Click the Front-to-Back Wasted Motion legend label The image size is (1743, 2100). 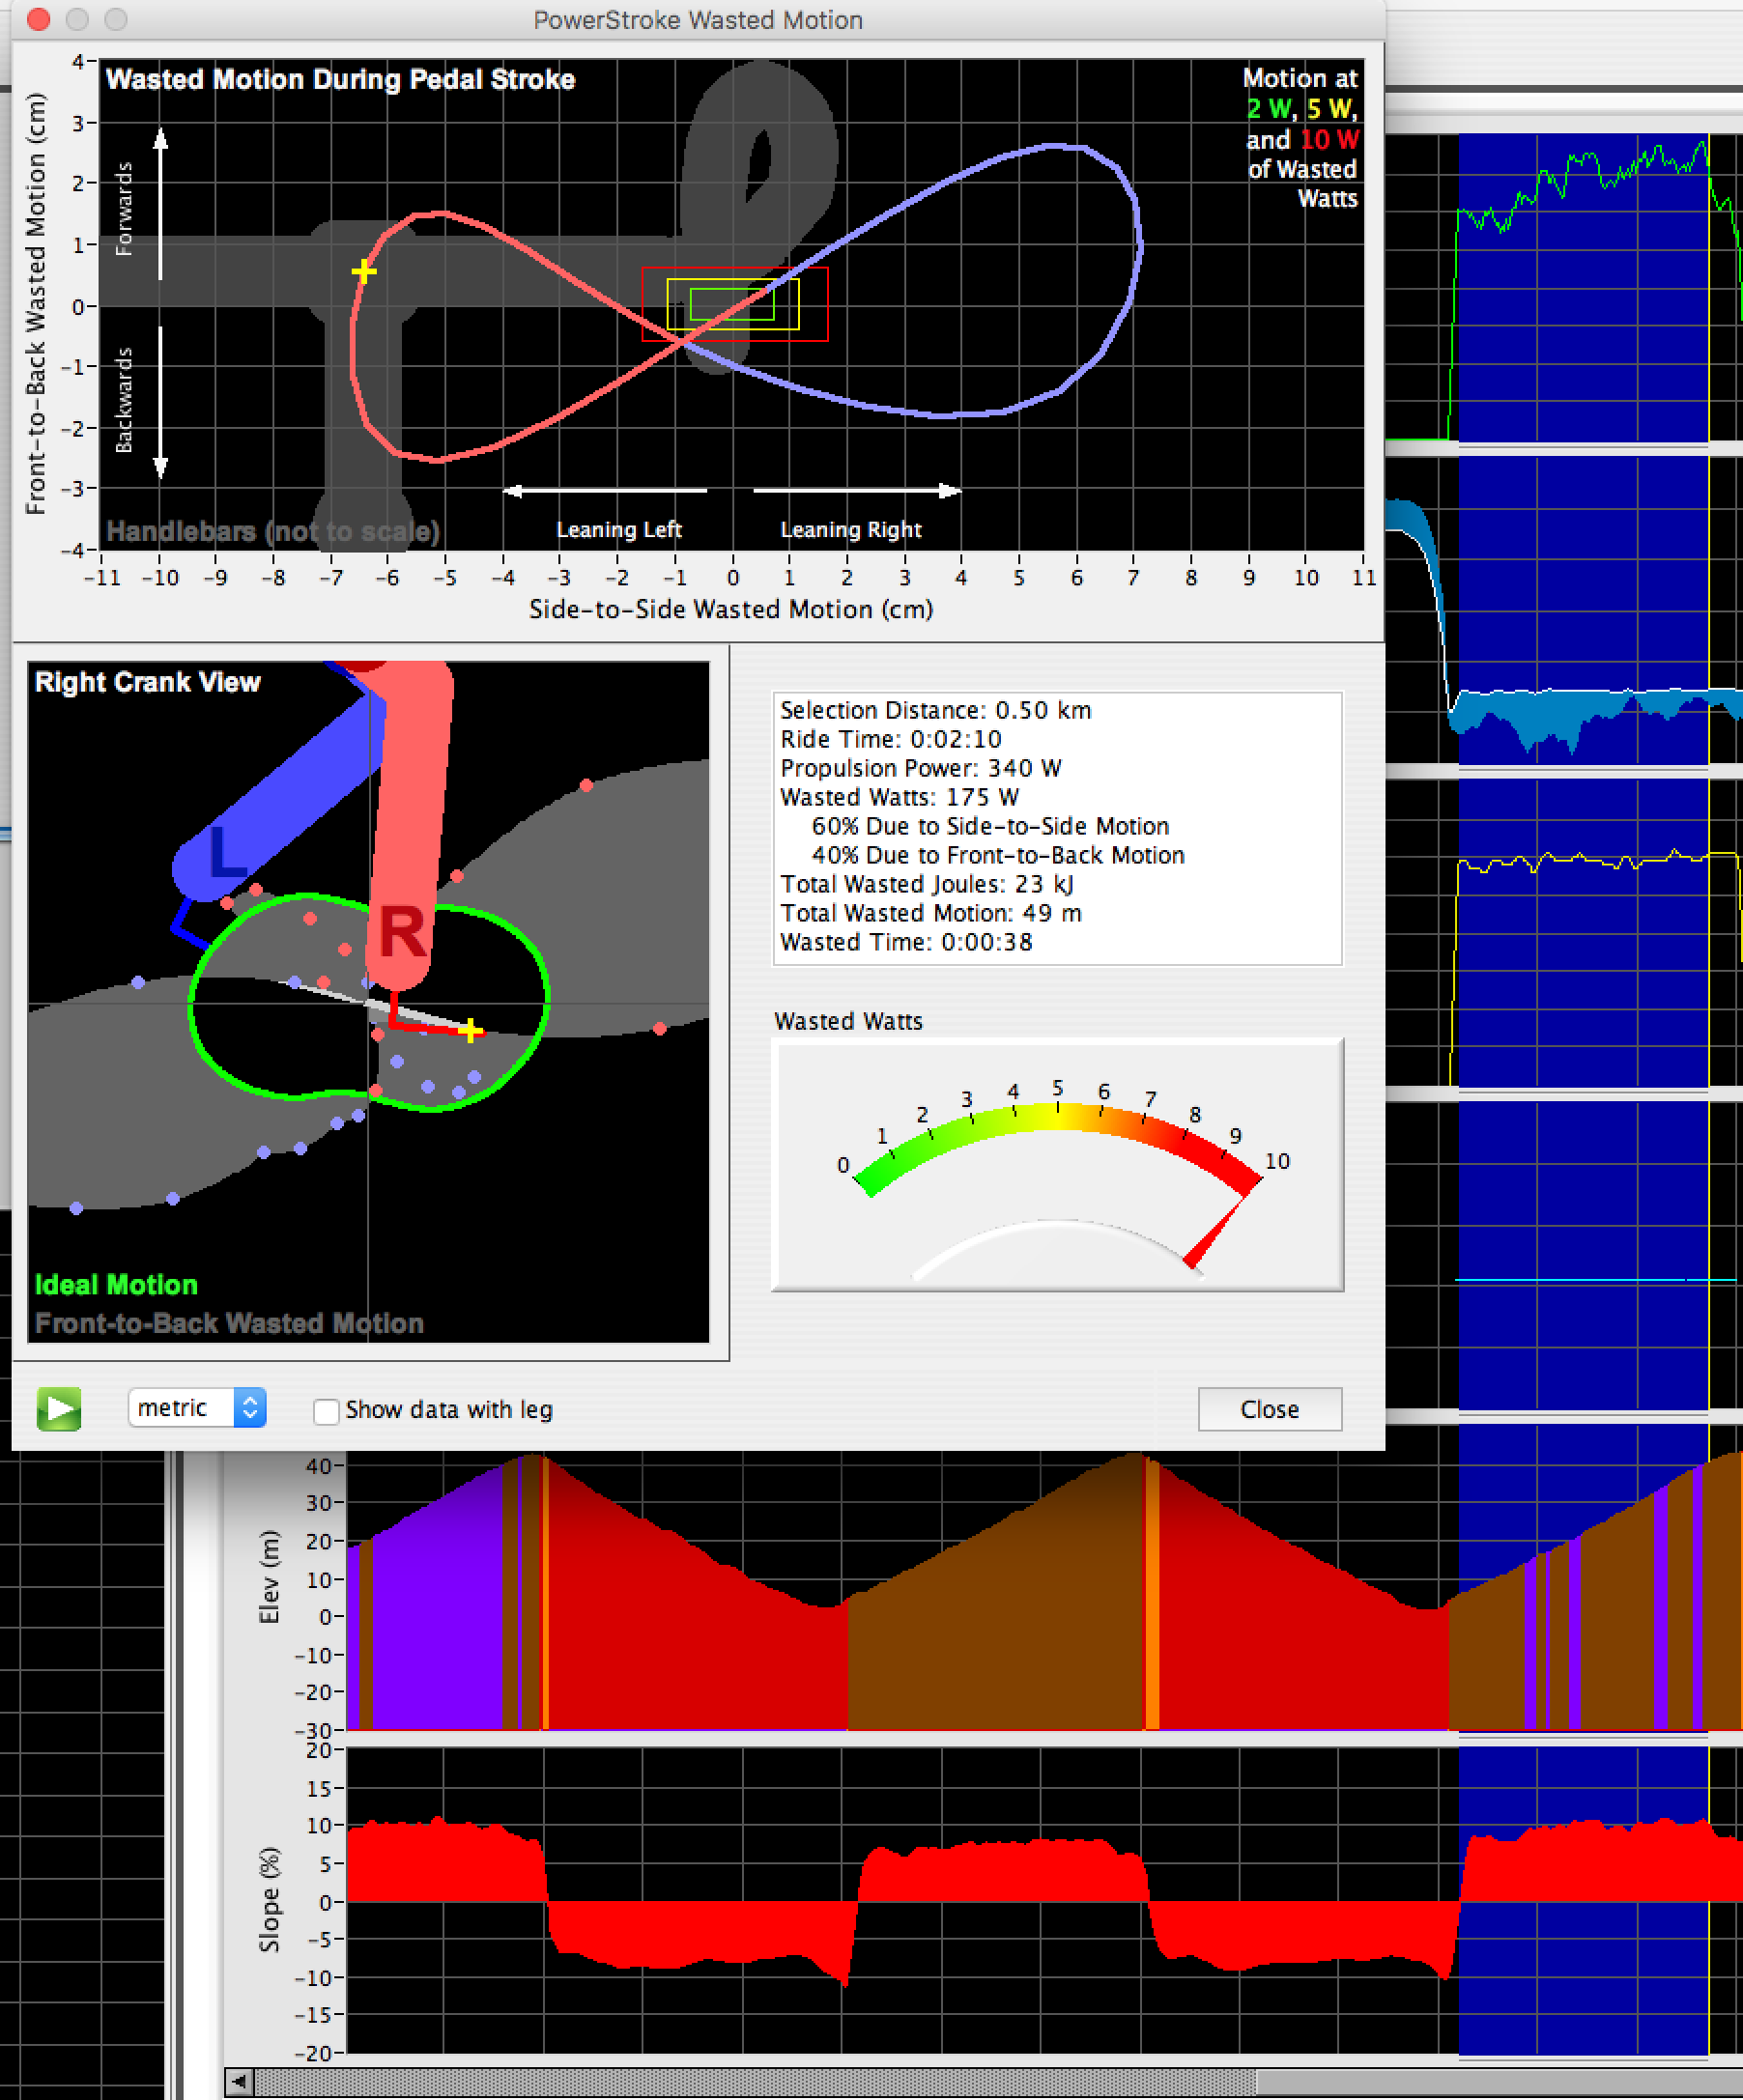229,1323
